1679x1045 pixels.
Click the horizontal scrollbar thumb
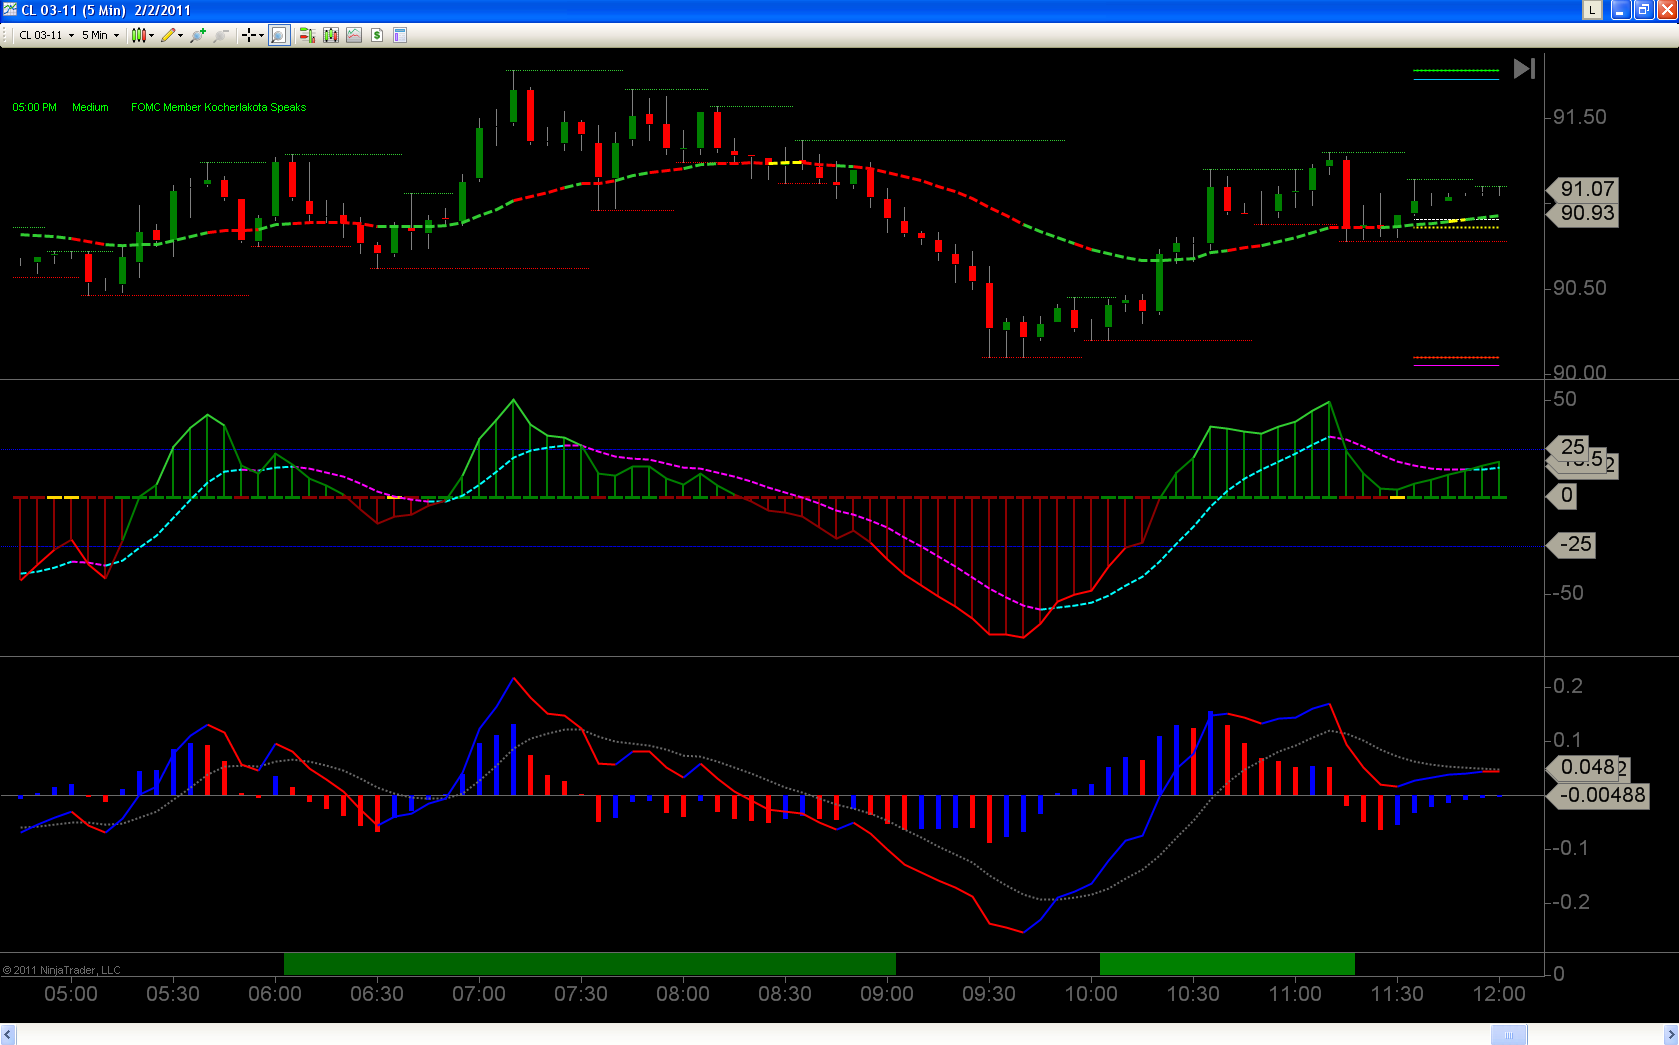[x=1509, y=1035]
